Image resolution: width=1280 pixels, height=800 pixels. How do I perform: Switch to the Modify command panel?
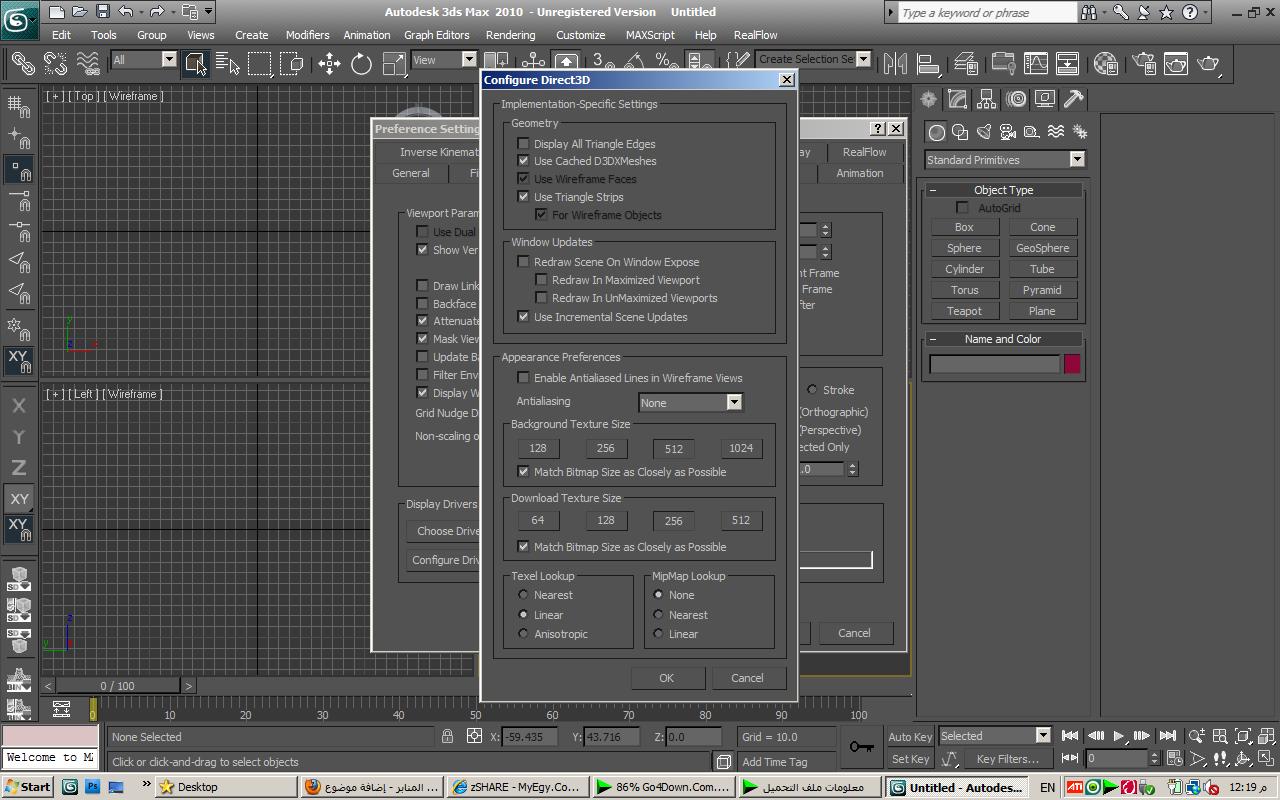(x=958, y=99)
